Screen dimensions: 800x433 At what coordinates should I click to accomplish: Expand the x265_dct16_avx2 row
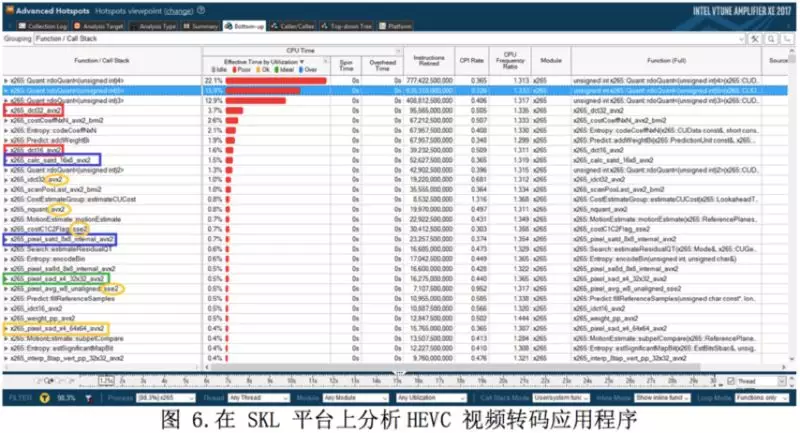tap(6, 150)
